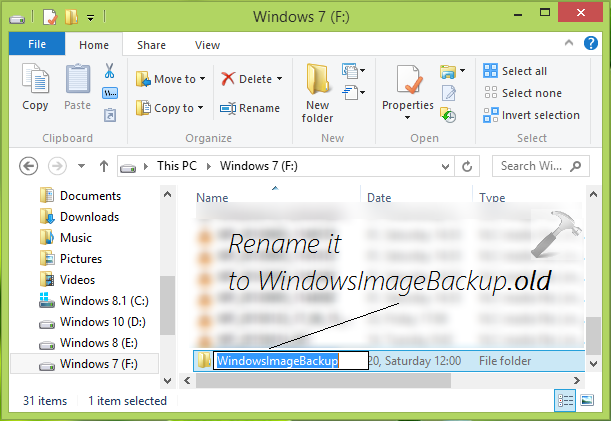The width and height of the screenshot is (611, 421).
Task: Click the Refresh button
Action: [x=467, y=167]
